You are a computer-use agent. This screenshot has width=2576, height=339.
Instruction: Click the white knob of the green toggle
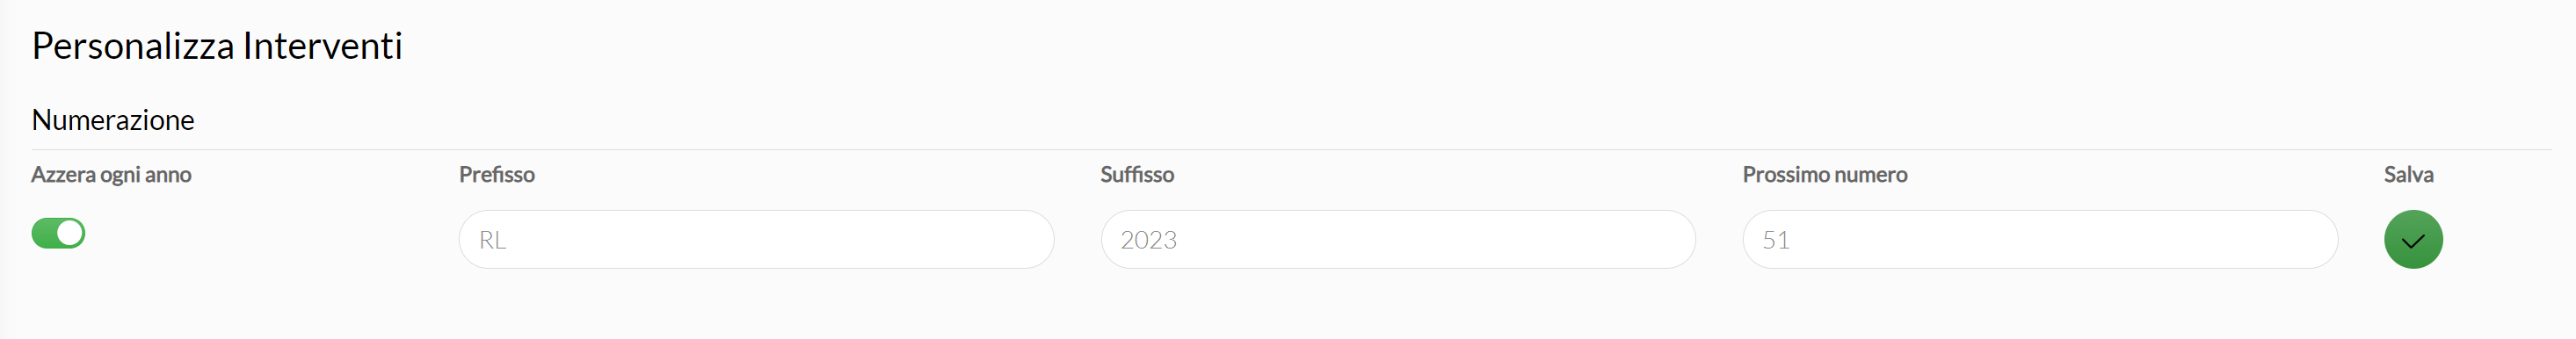[70, 233]
